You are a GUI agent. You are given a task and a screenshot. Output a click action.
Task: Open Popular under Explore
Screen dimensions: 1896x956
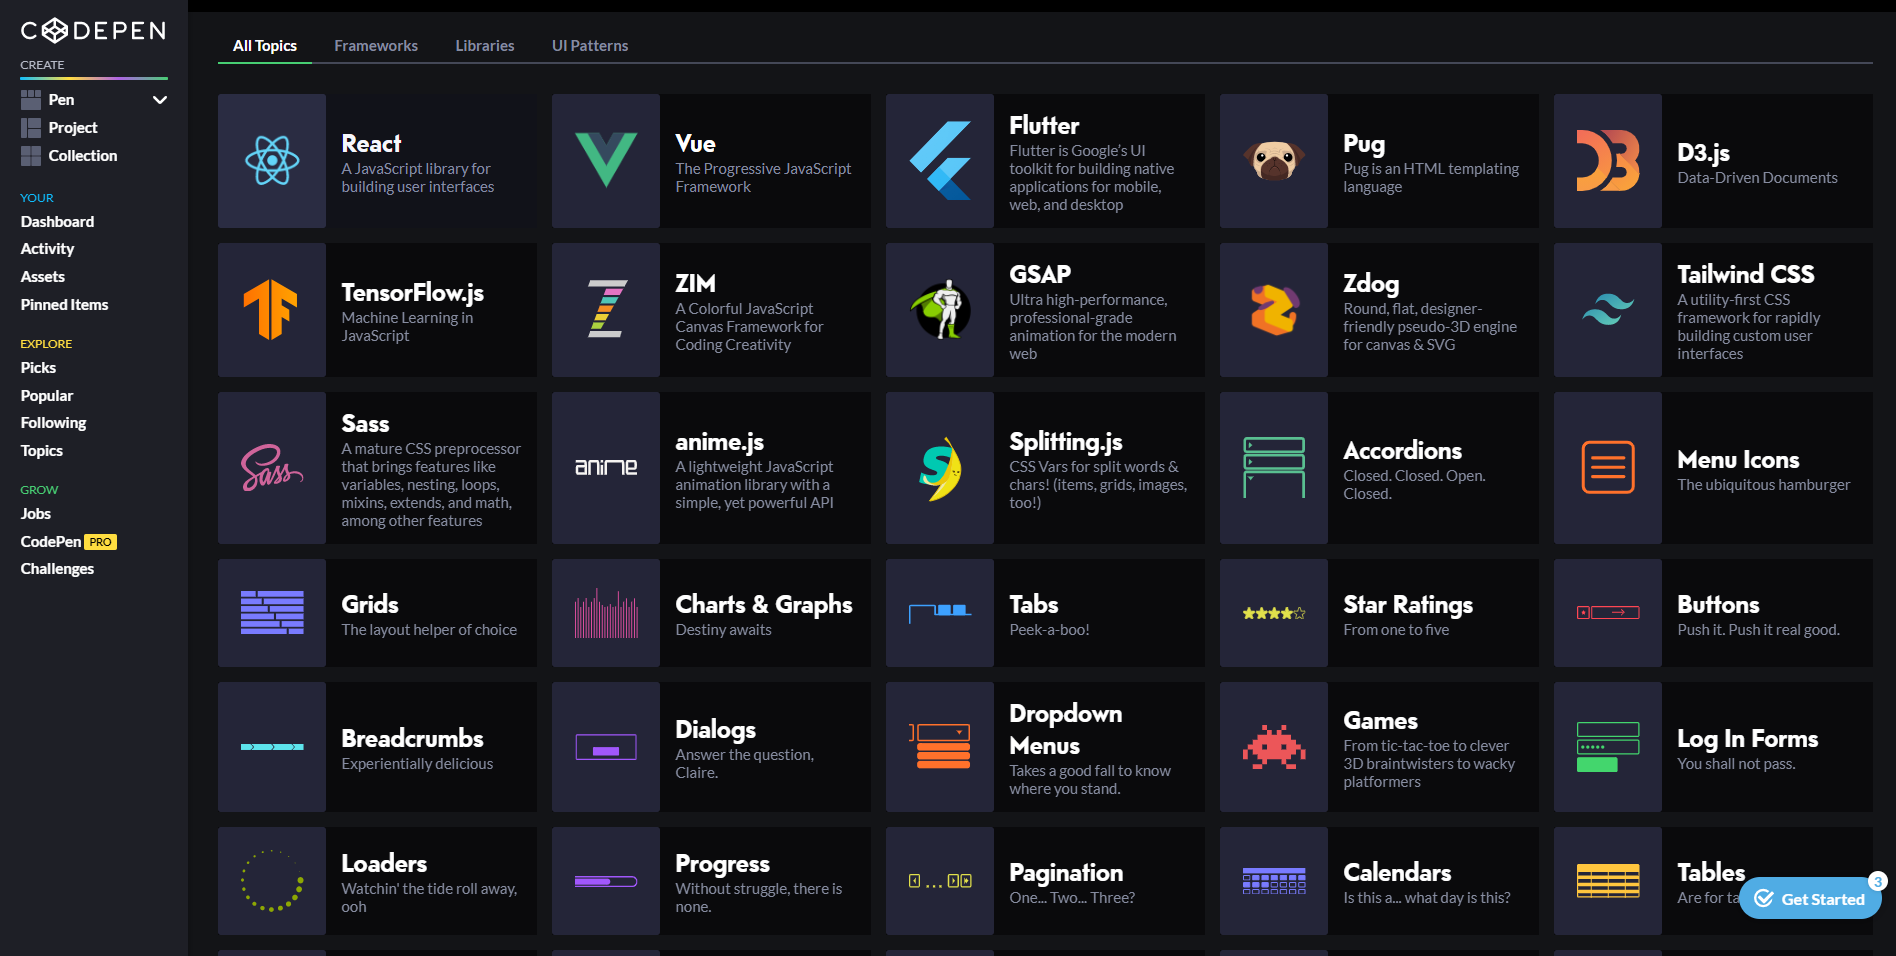click(47, 396)
